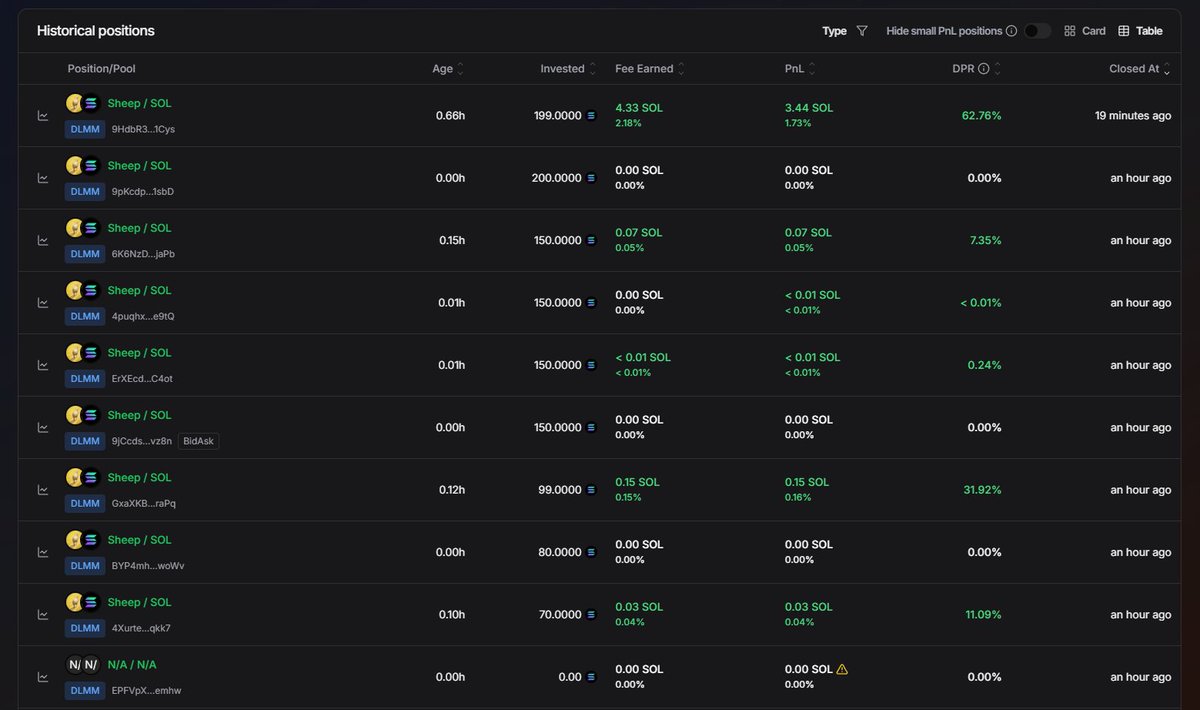The image size is (1200, 710).
Task: Click the 7.35% DPR value
Action: point(985,240)
